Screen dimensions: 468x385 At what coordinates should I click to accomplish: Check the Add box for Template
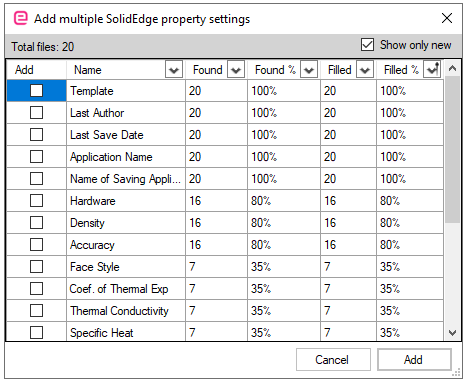click(x=36, y=91)
